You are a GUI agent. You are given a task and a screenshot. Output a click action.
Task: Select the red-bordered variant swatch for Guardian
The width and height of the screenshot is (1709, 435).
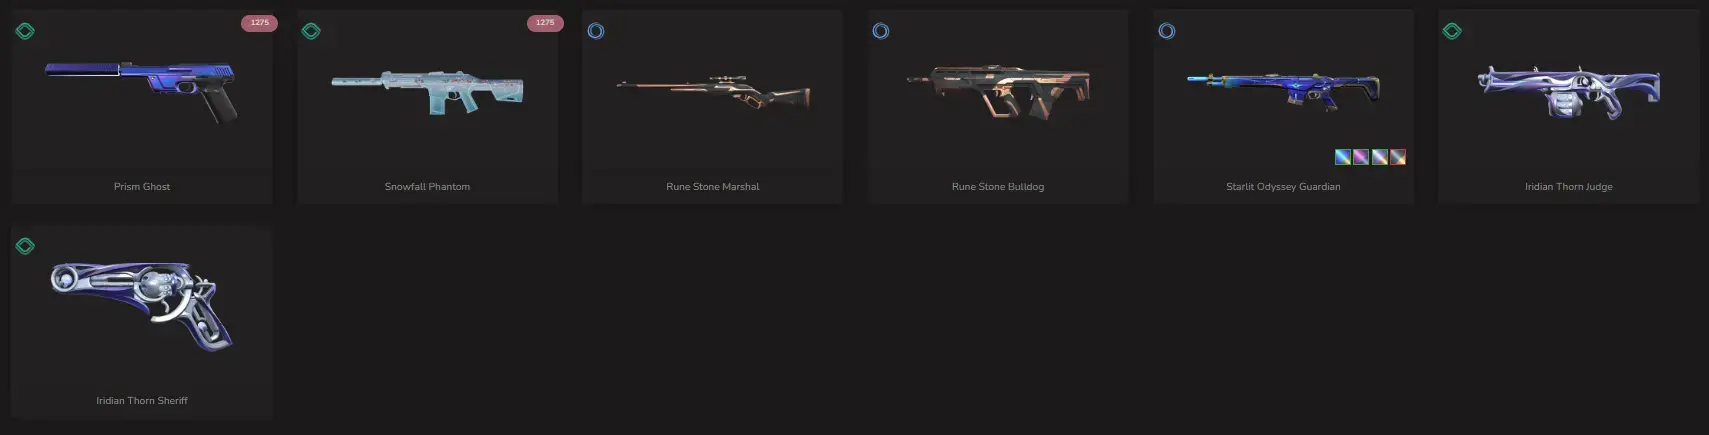click(x=1398, y=157)
